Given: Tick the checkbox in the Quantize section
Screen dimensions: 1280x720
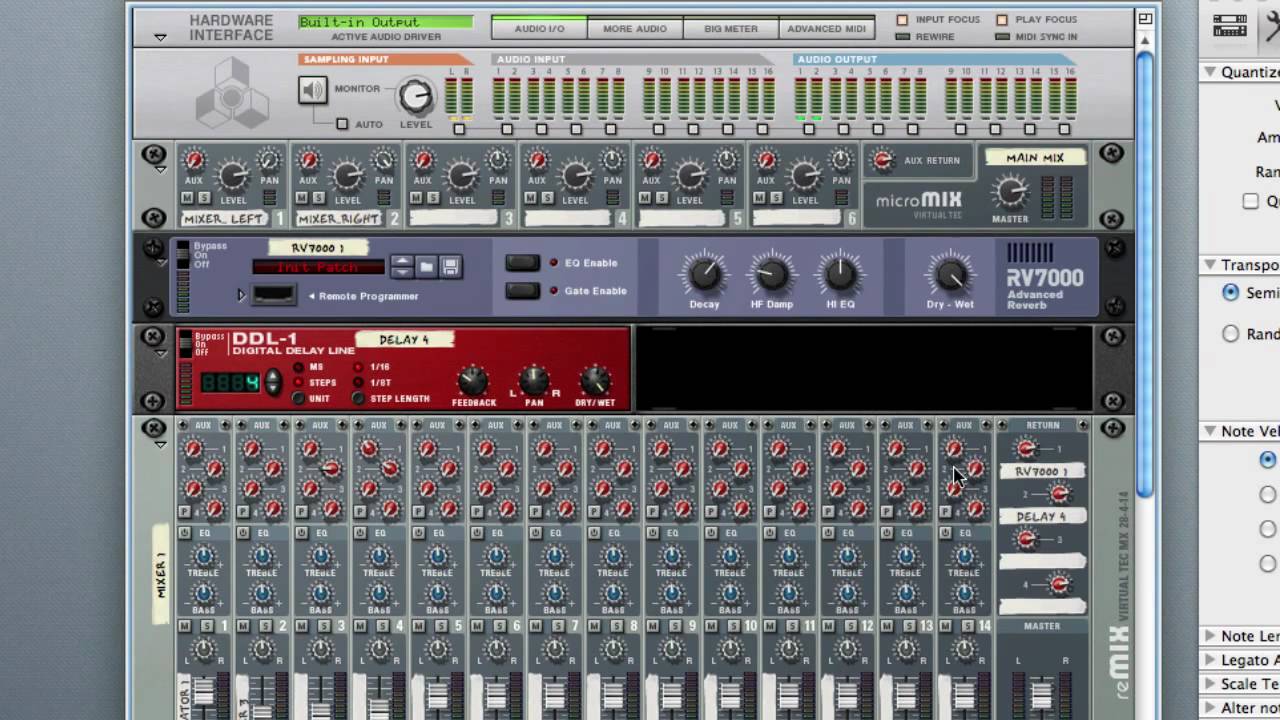Looking at the screenshot, I should 1250,201.
